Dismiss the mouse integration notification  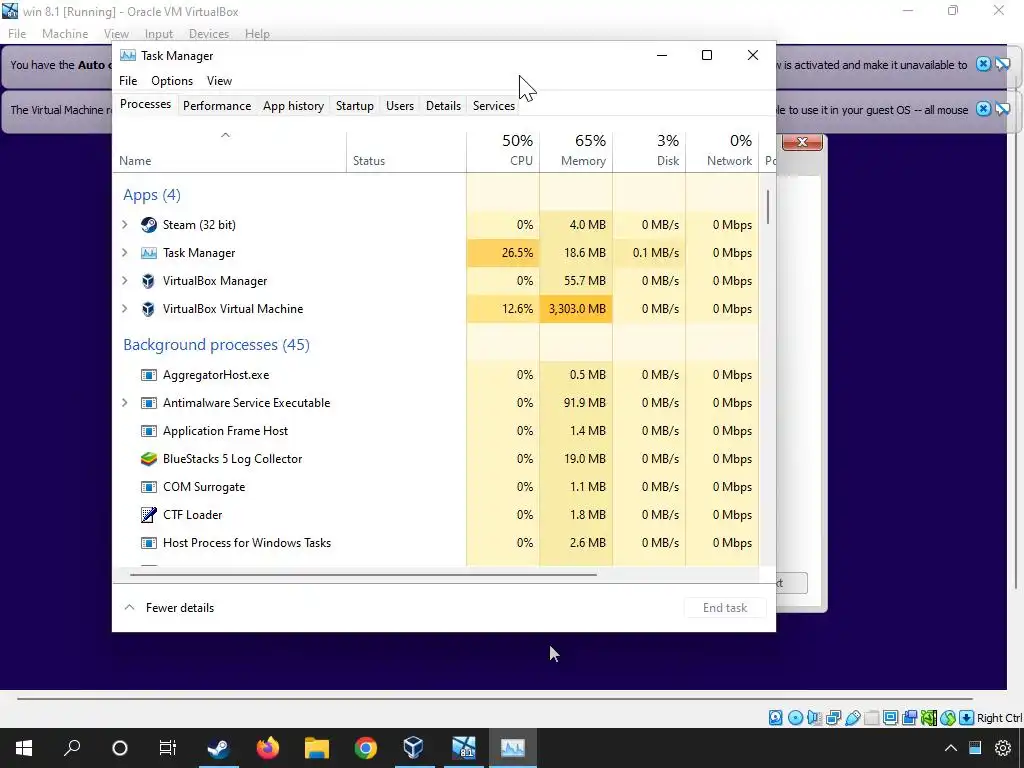pos(983,109)
